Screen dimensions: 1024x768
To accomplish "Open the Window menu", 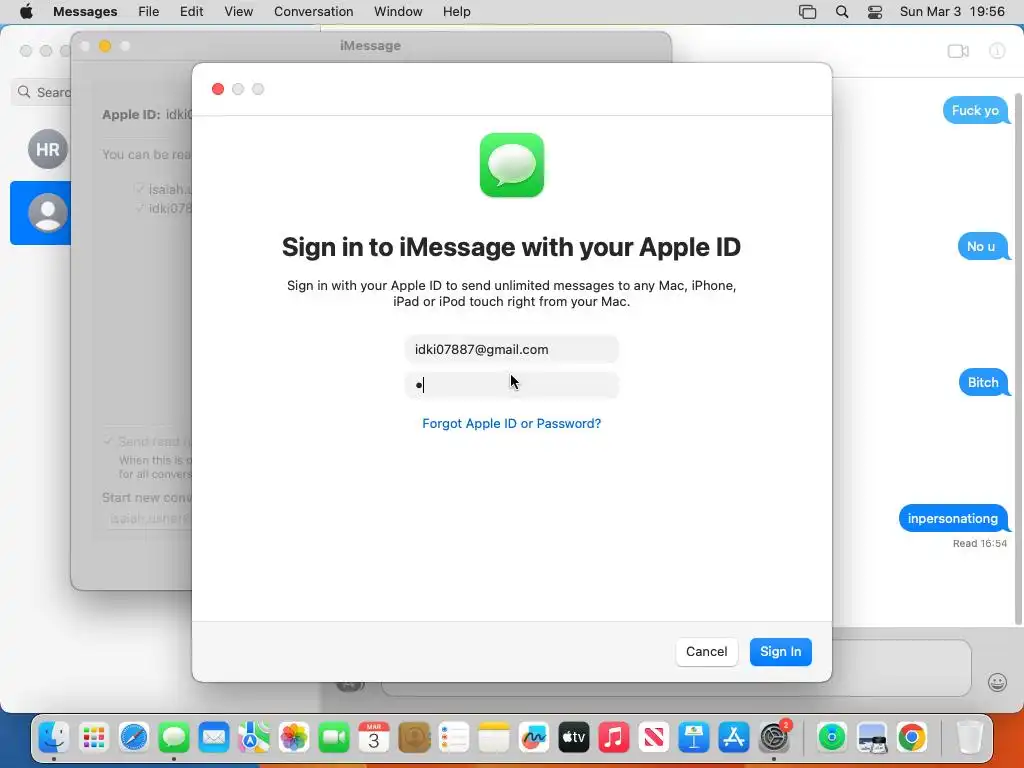I will [x=398, y=12].
